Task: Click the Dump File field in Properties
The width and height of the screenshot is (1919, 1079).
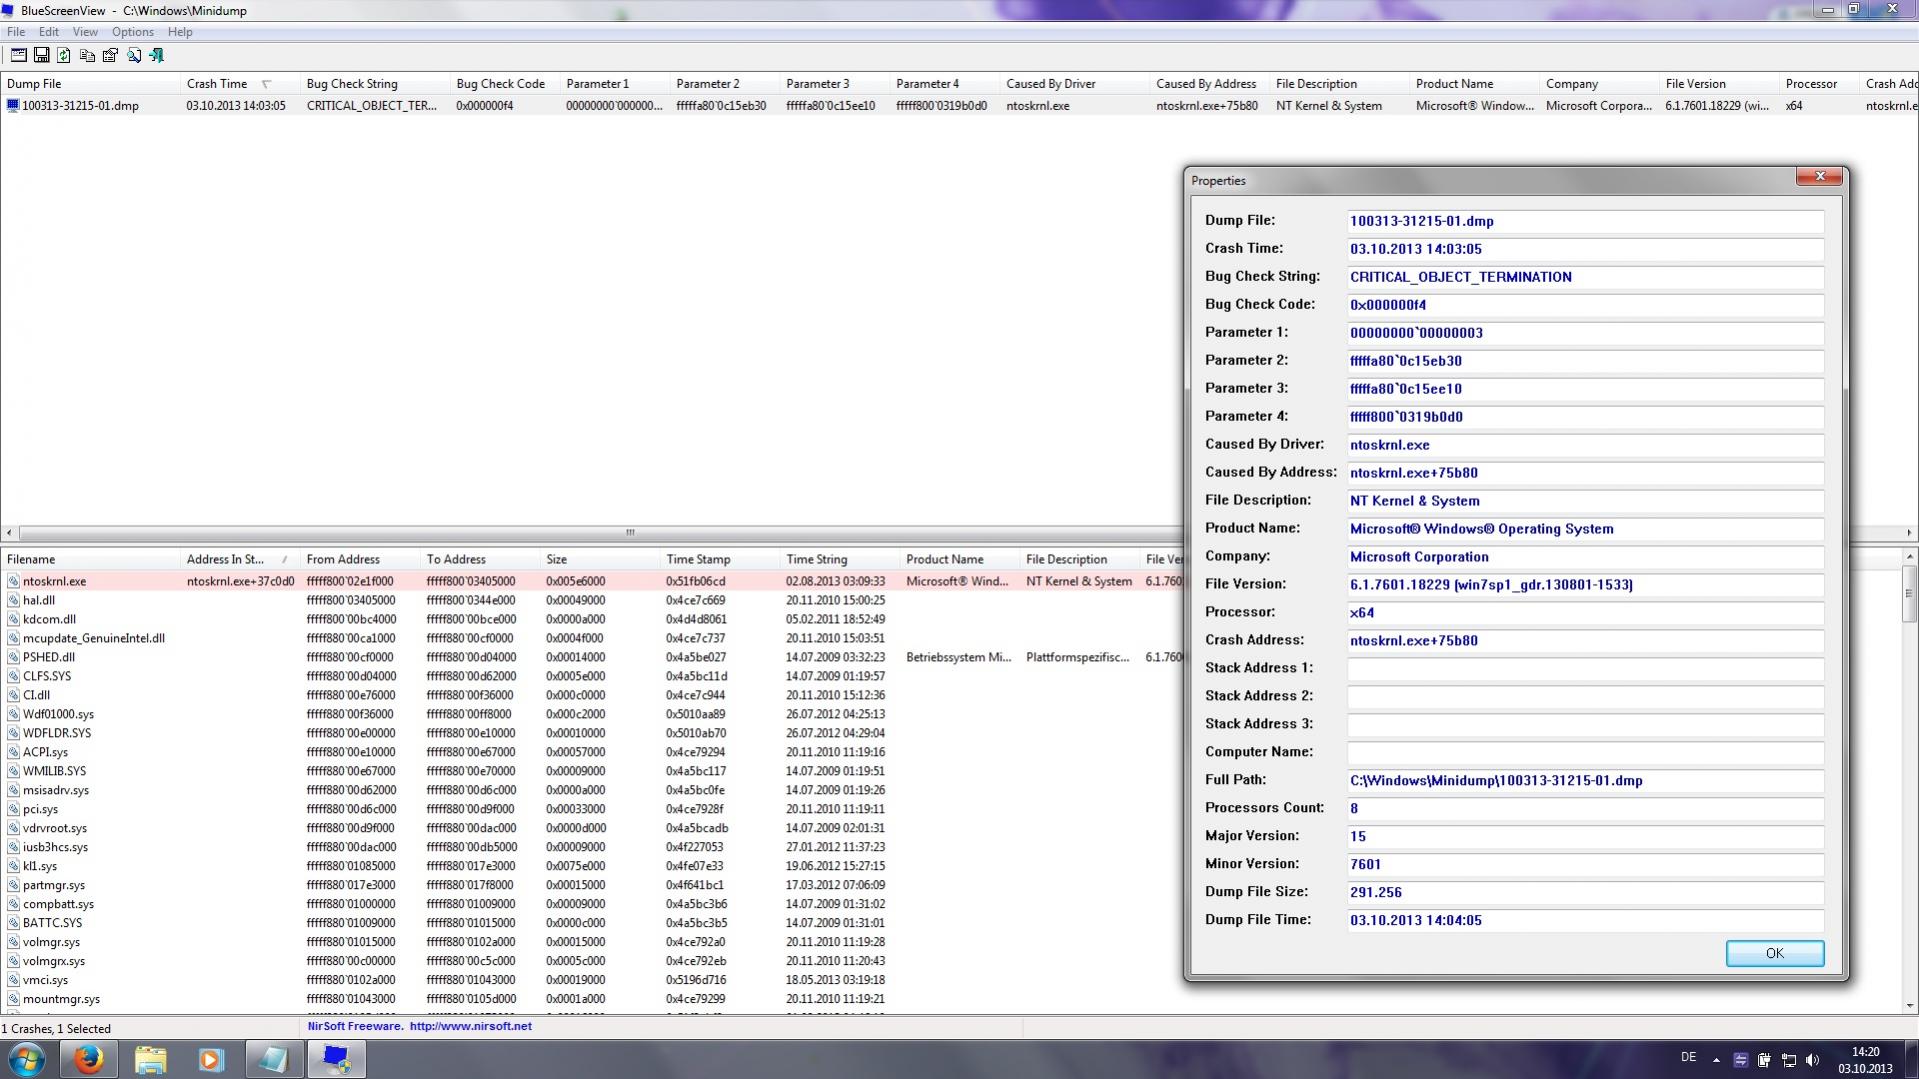Action: click(1585, 221)
